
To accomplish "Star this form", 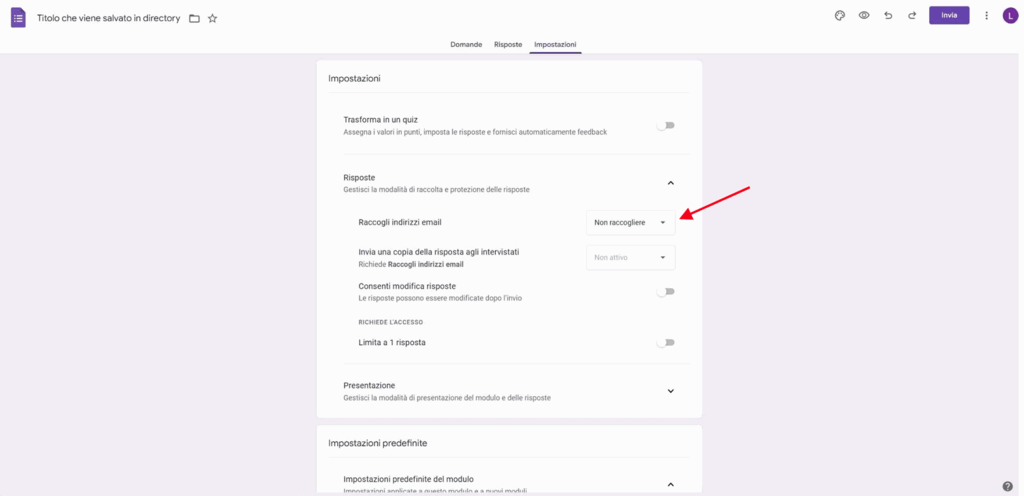I will click(212, 19).
